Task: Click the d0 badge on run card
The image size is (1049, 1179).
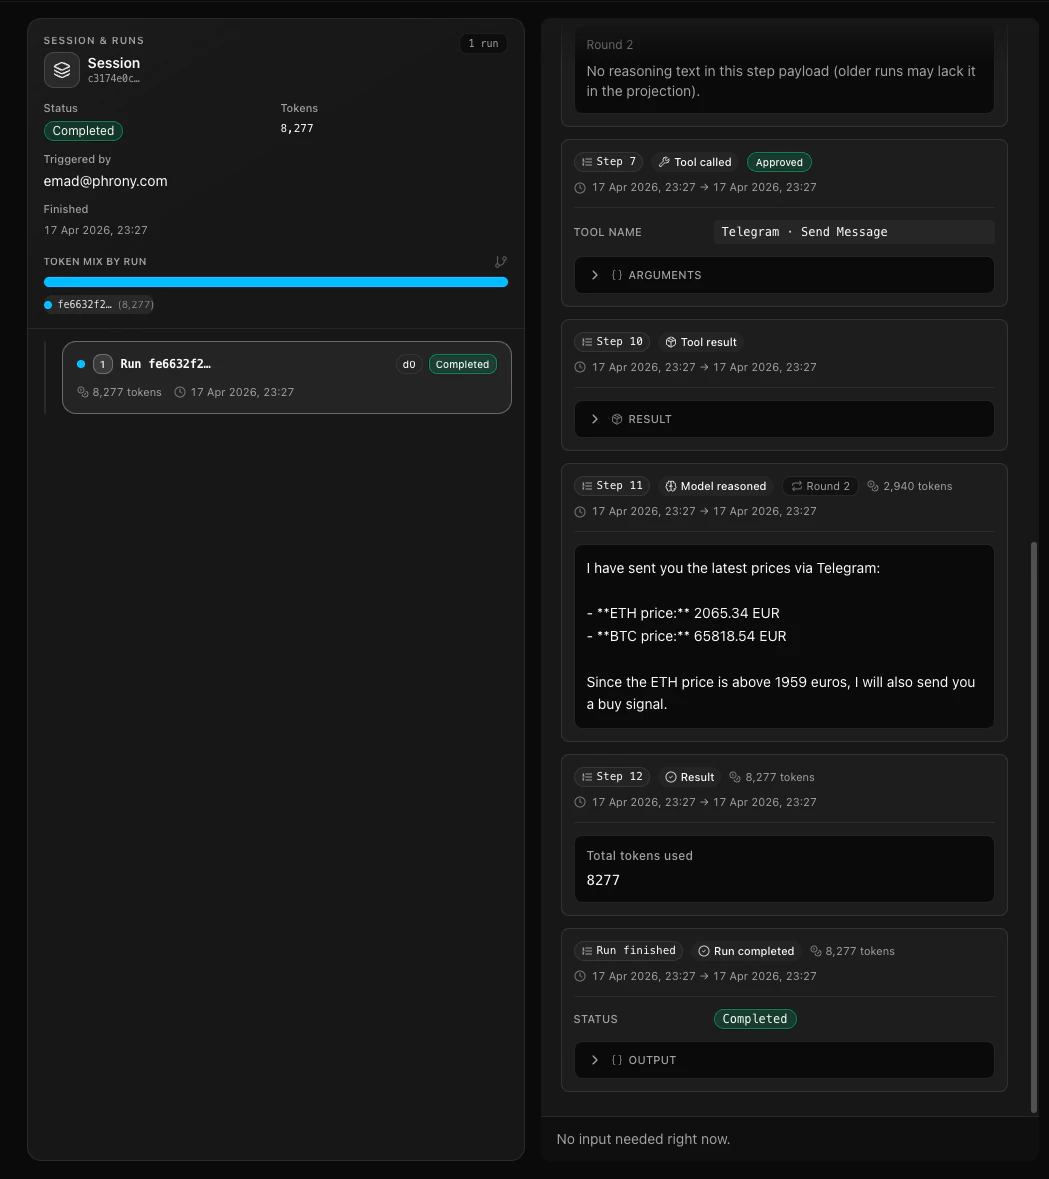Action: pos(408,365)
